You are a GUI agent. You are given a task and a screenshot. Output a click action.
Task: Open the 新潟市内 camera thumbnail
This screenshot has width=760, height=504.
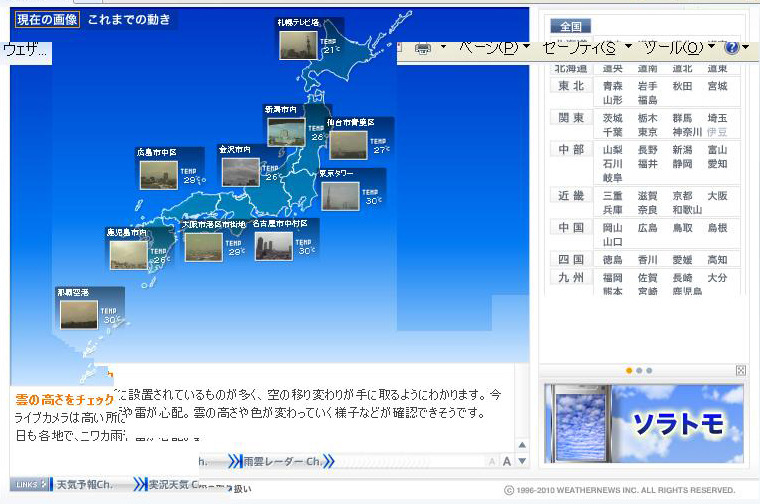pos(286,132)
